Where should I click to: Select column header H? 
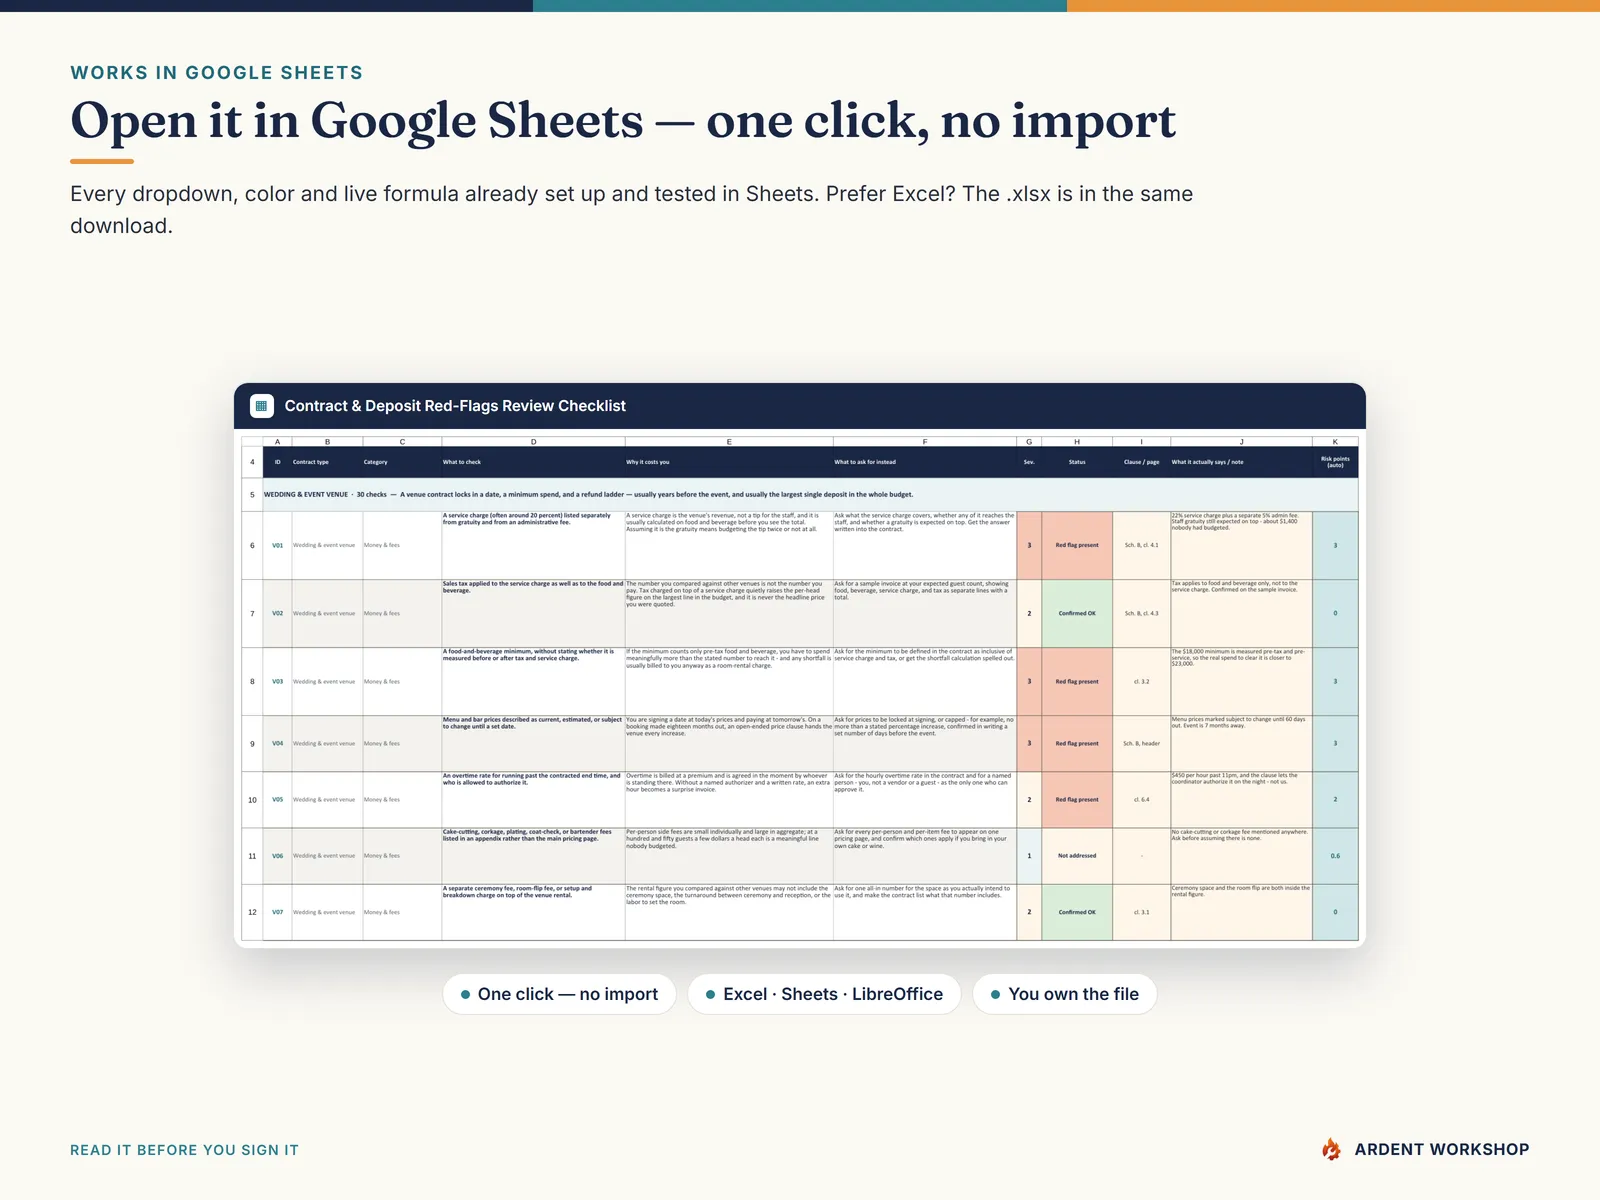point(1077,441)
